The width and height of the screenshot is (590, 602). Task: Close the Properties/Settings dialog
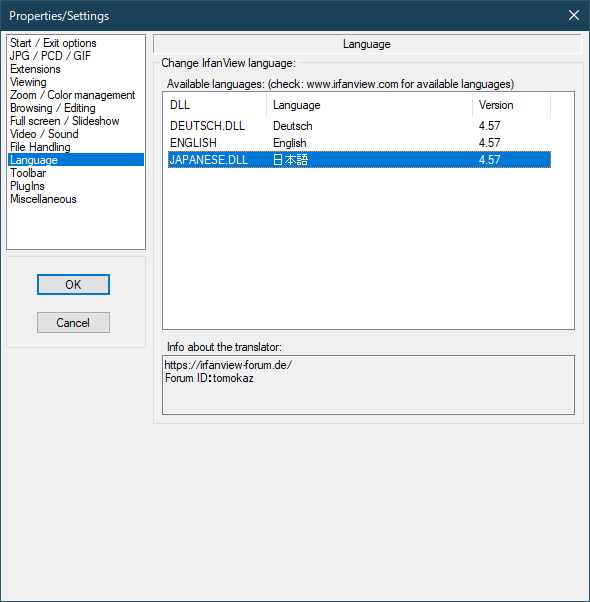[574, 15]
